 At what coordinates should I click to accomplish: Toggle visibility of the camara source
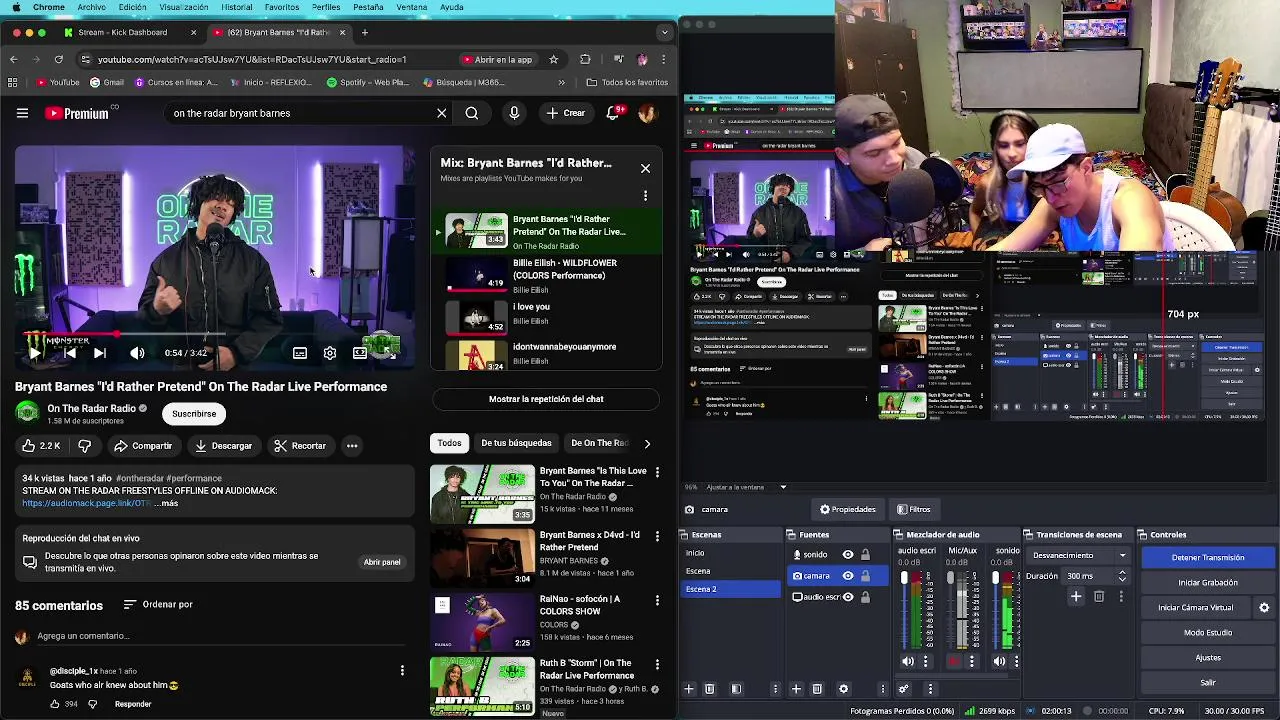(848, 576)
